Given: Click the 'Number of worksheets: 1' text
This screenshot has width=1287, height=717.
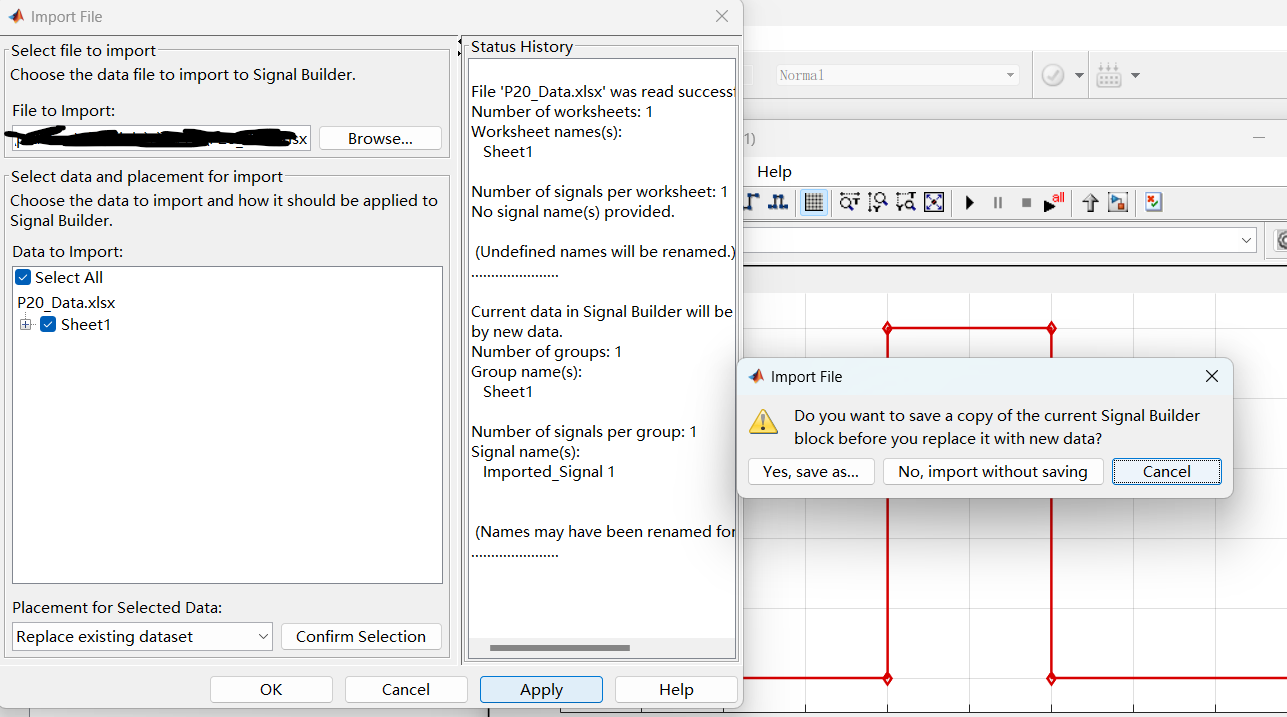Looking at the screenshot, I should 562,112.
